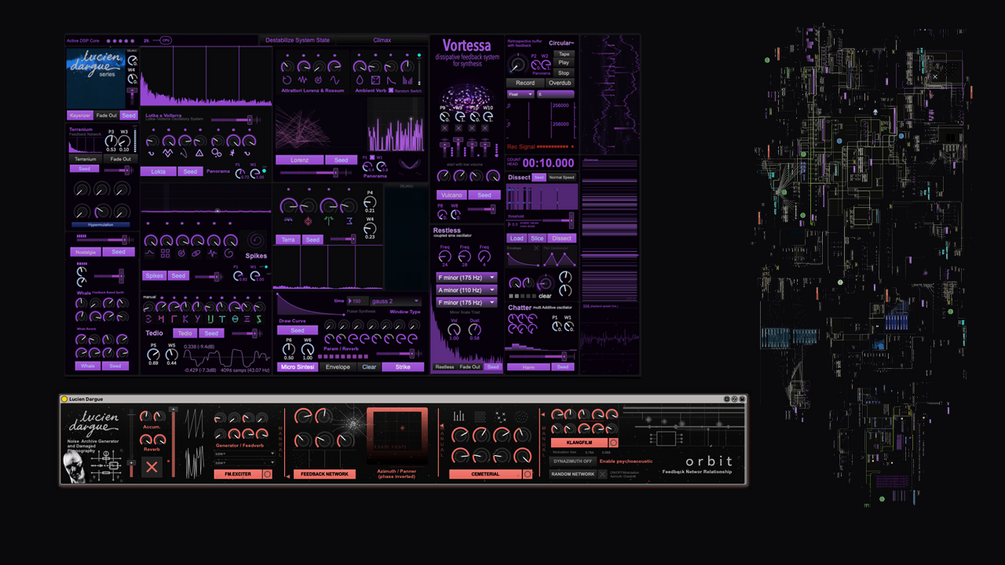The width and height of the screenshot is (1005, 565).
Task: Select the Envelope tab beside Micro Sintesi
Action: [338, 367]
